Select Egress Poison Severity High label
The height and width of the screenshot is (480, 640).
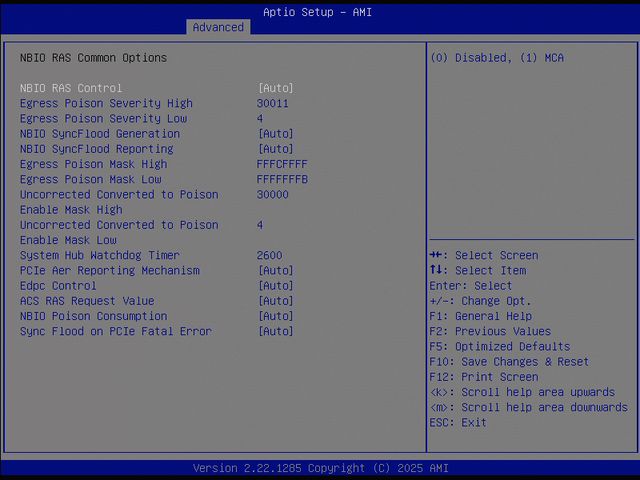106,103
